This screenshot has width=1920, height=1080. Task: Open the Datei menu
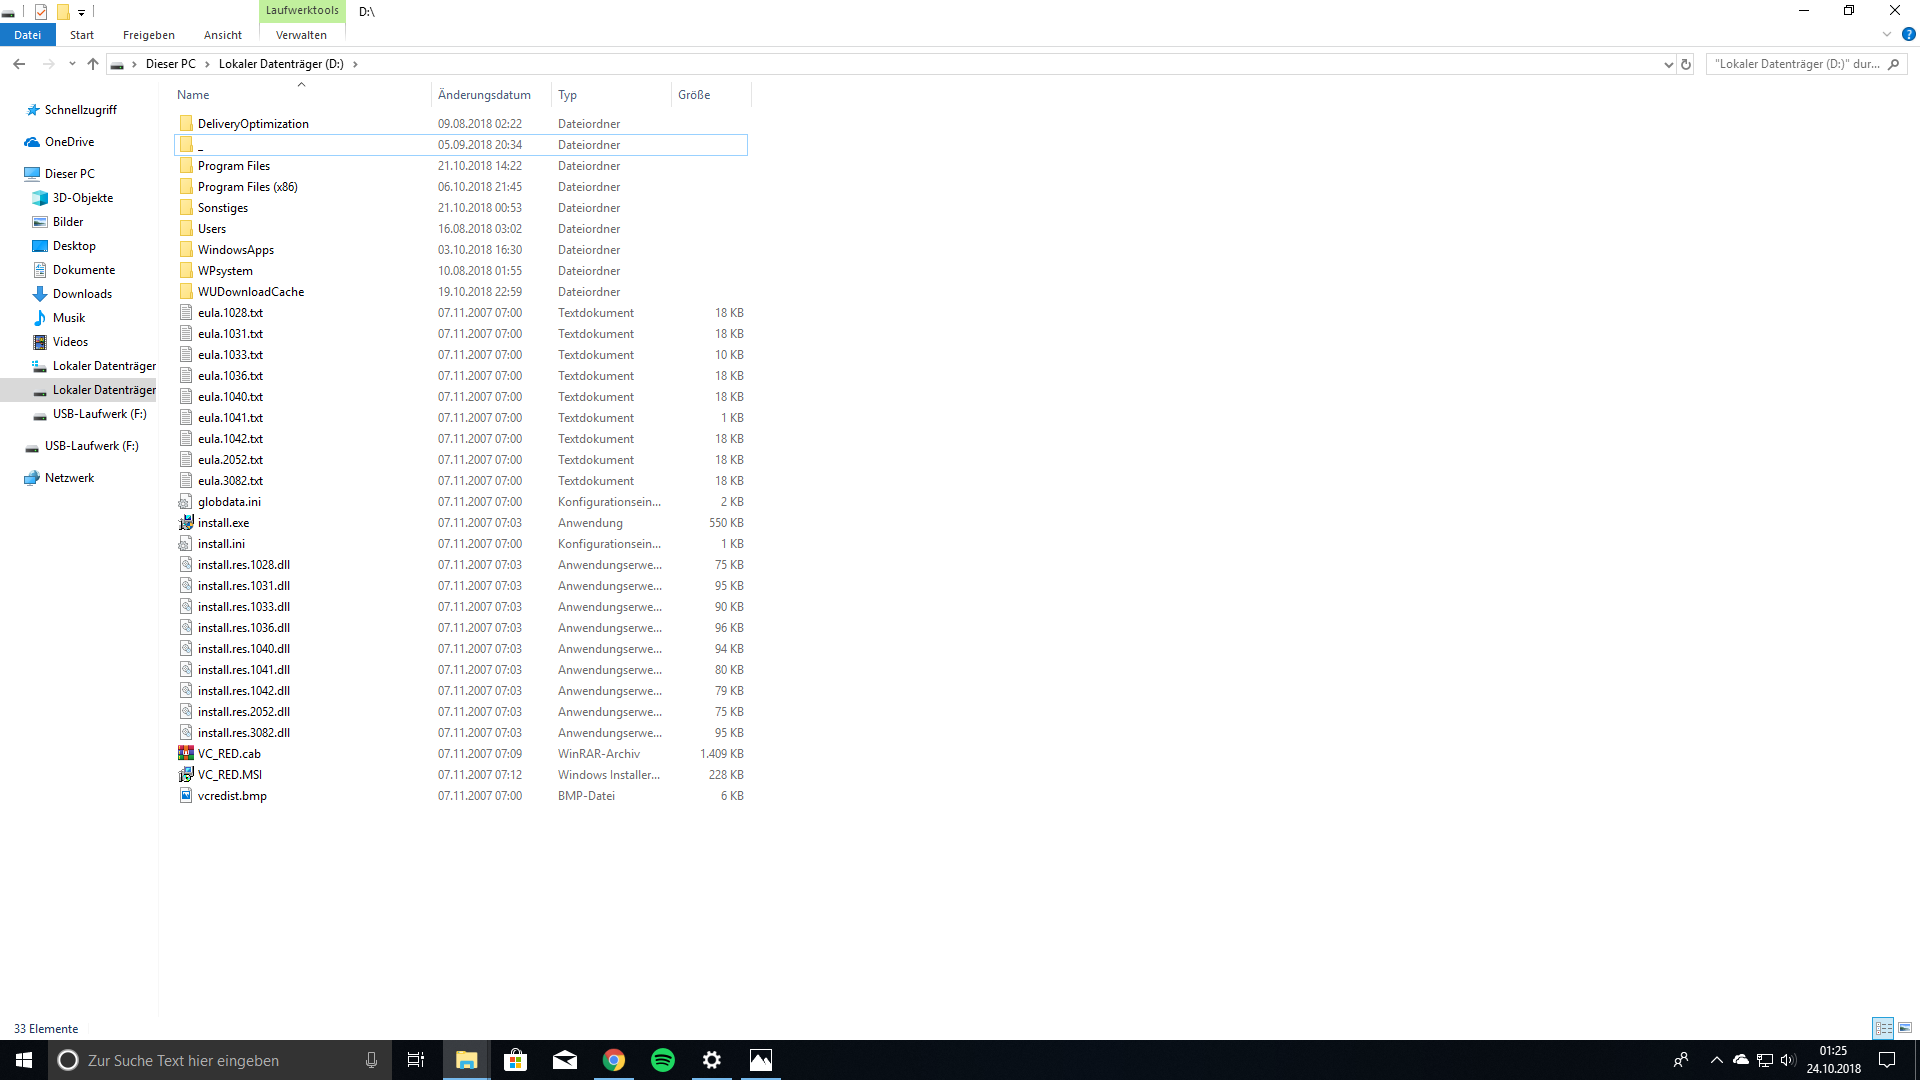click(28, 35)
